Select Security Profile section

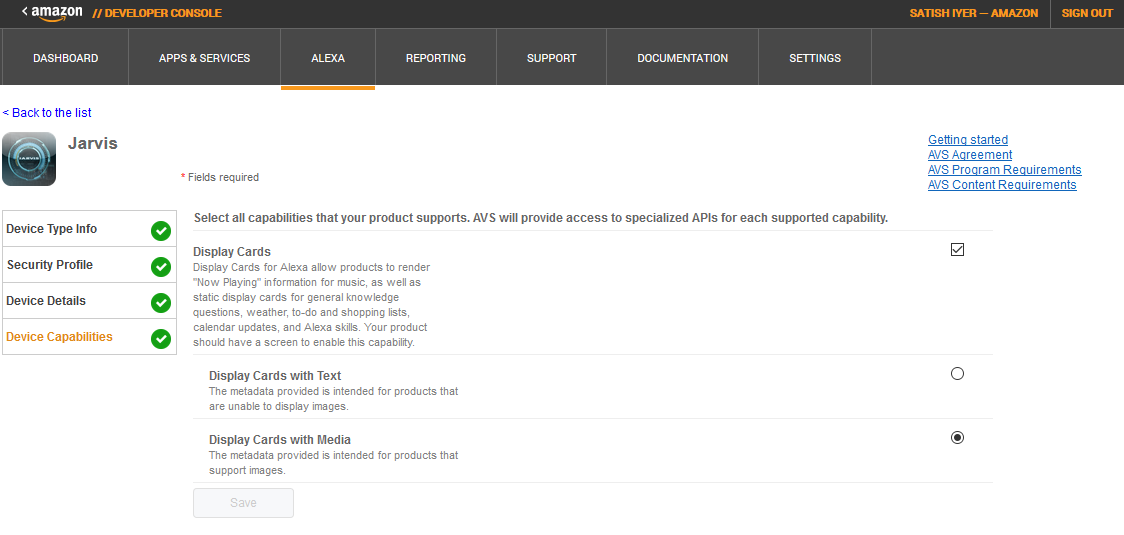90,265
